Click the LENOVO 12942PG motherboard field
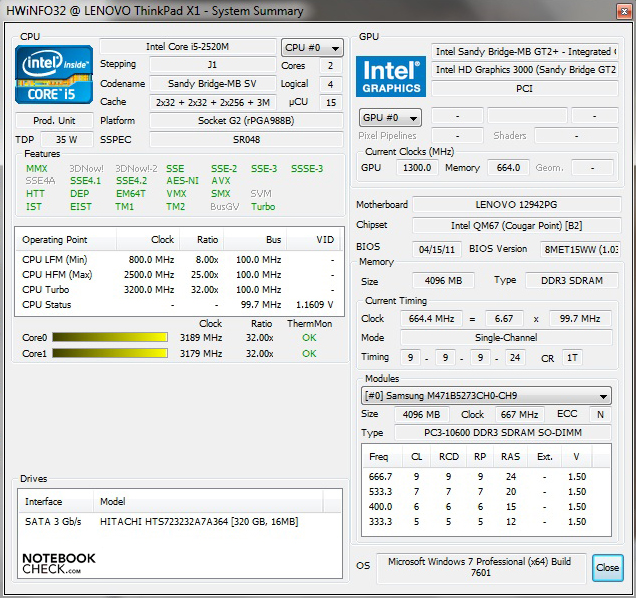The height and width of the screenshot is (598, 636). pos(517,204)
